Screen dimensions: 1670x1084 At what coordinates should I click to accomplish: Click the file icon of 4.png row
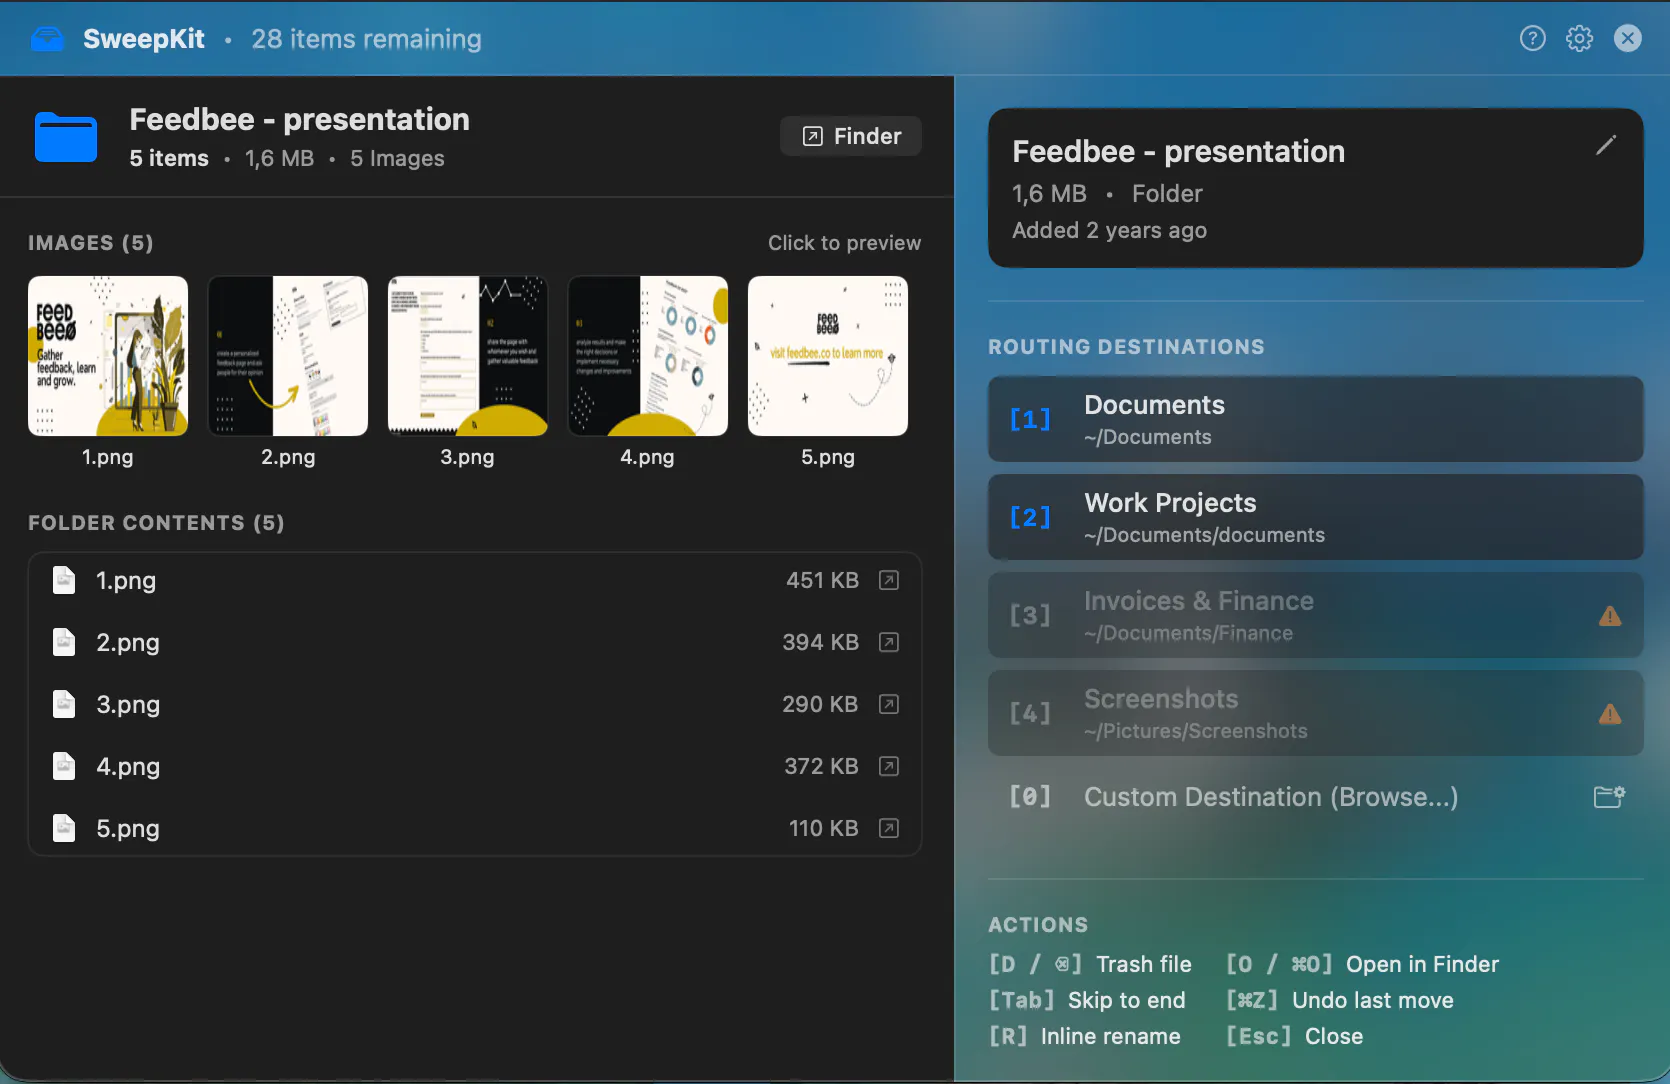pyautogui.click(x=64, y=766)
